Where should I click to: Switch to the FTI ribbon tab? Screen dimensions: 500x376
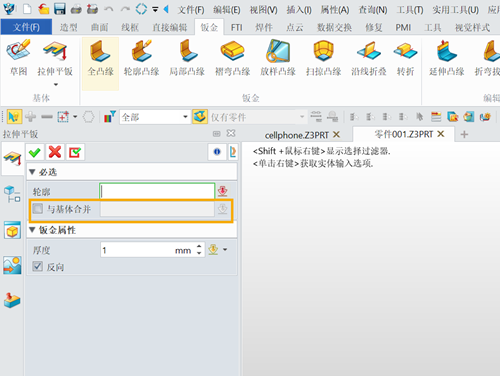point(237,27)
